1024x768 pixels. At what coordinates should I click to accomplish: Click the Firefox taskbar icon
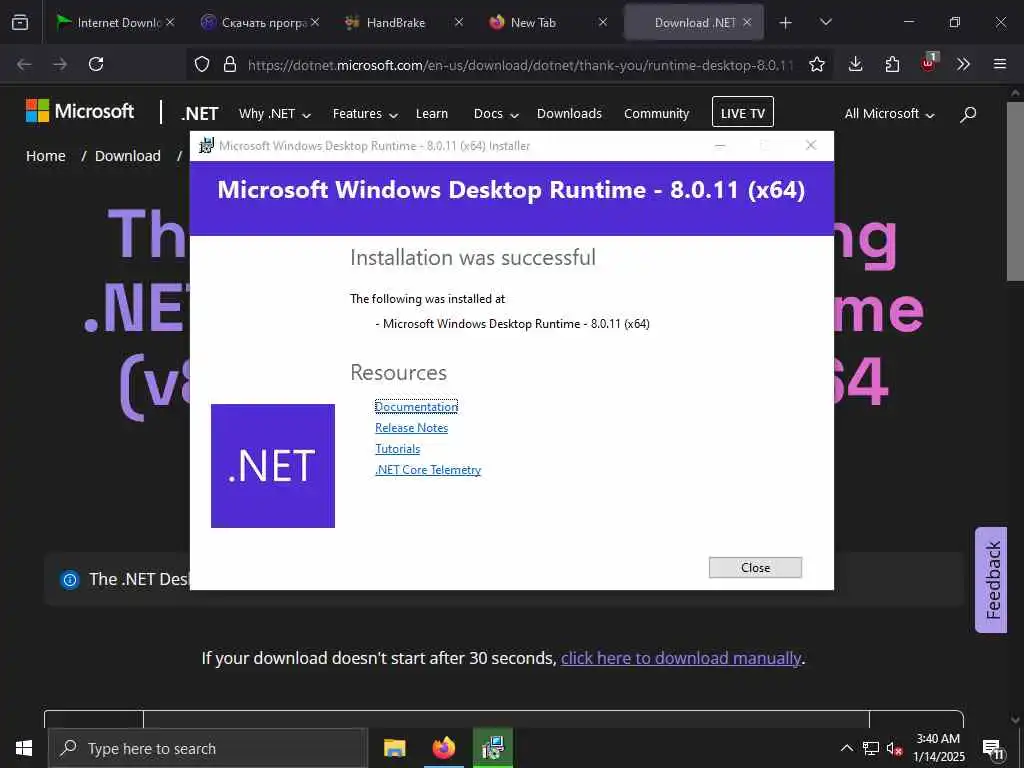tap(443, 748)
